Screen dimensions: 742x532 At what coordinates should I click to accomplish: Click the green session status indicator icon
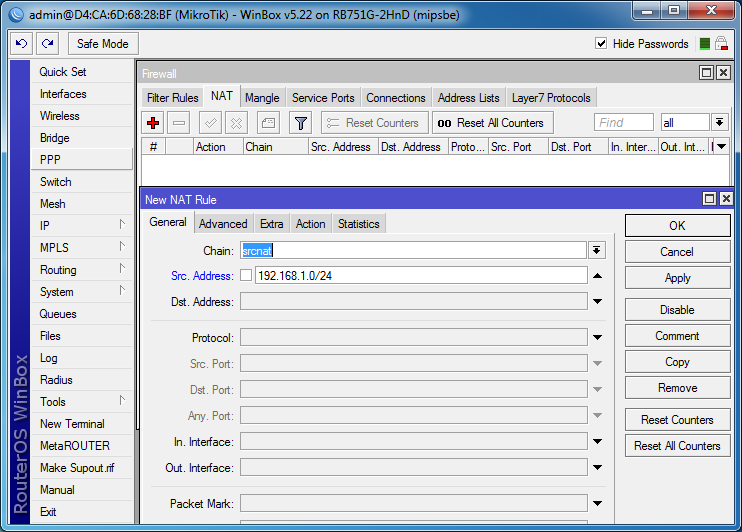pyautogui.click(x=705, y=44)
